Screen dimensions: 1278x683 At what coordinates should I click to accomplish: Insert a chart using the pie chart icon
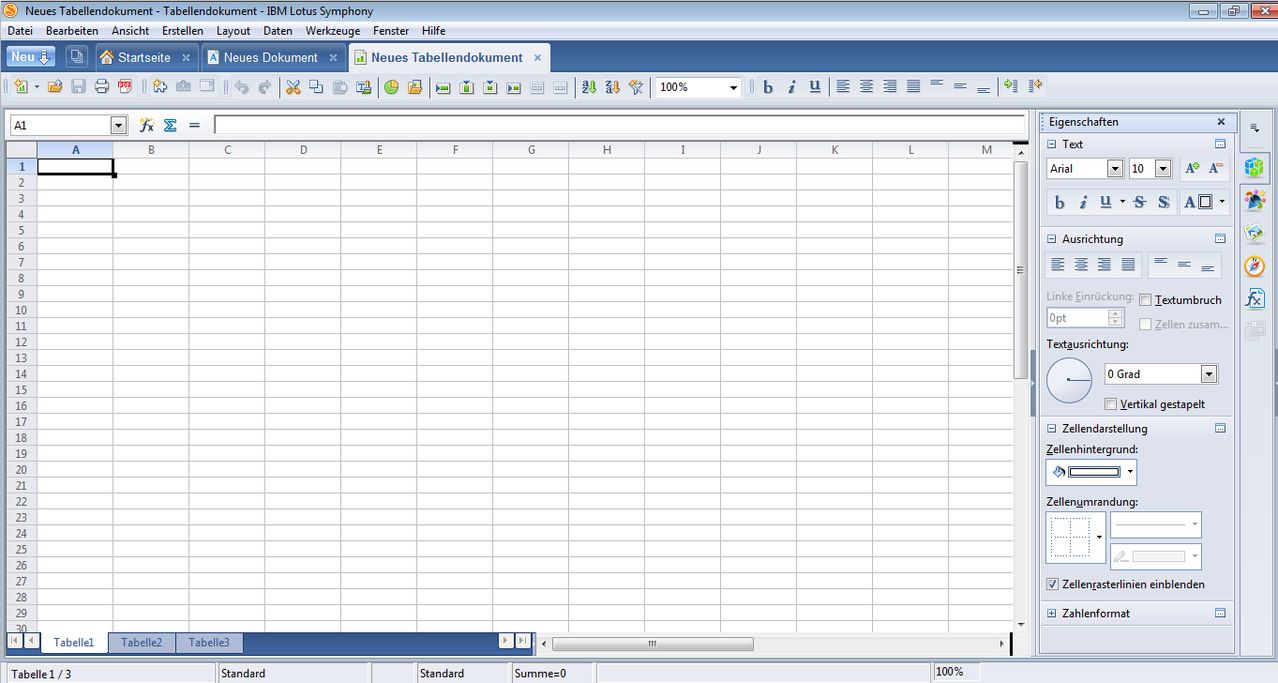[x=391, y=87]
